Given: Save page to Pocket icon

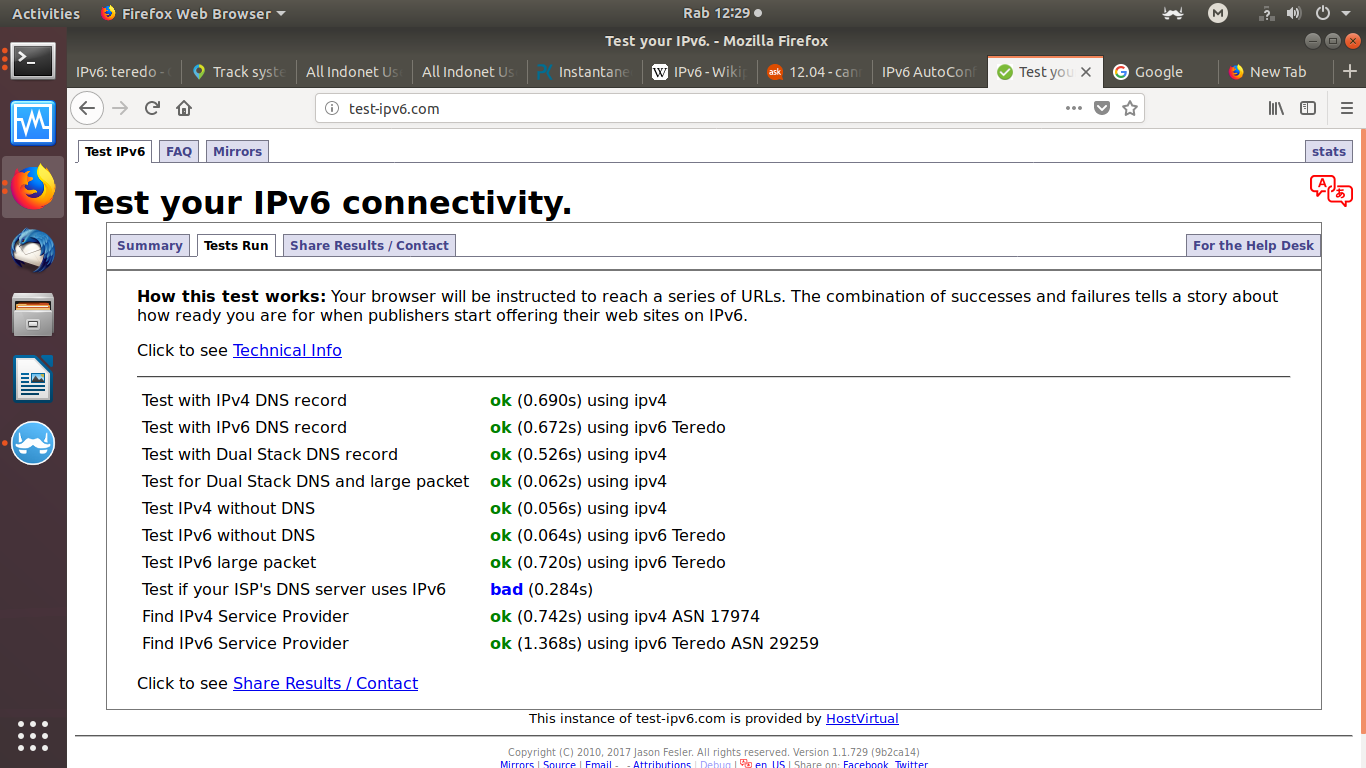Looking at the screenshot, I should point(1102,108).
